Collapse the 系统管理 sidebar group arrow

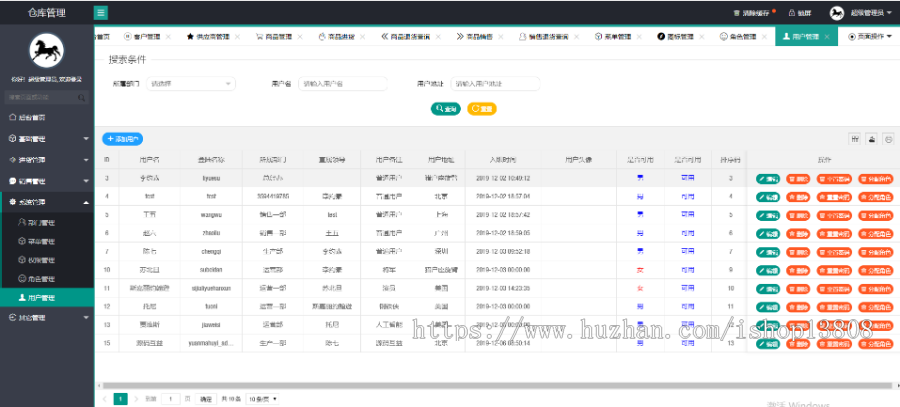pos(86,202)
